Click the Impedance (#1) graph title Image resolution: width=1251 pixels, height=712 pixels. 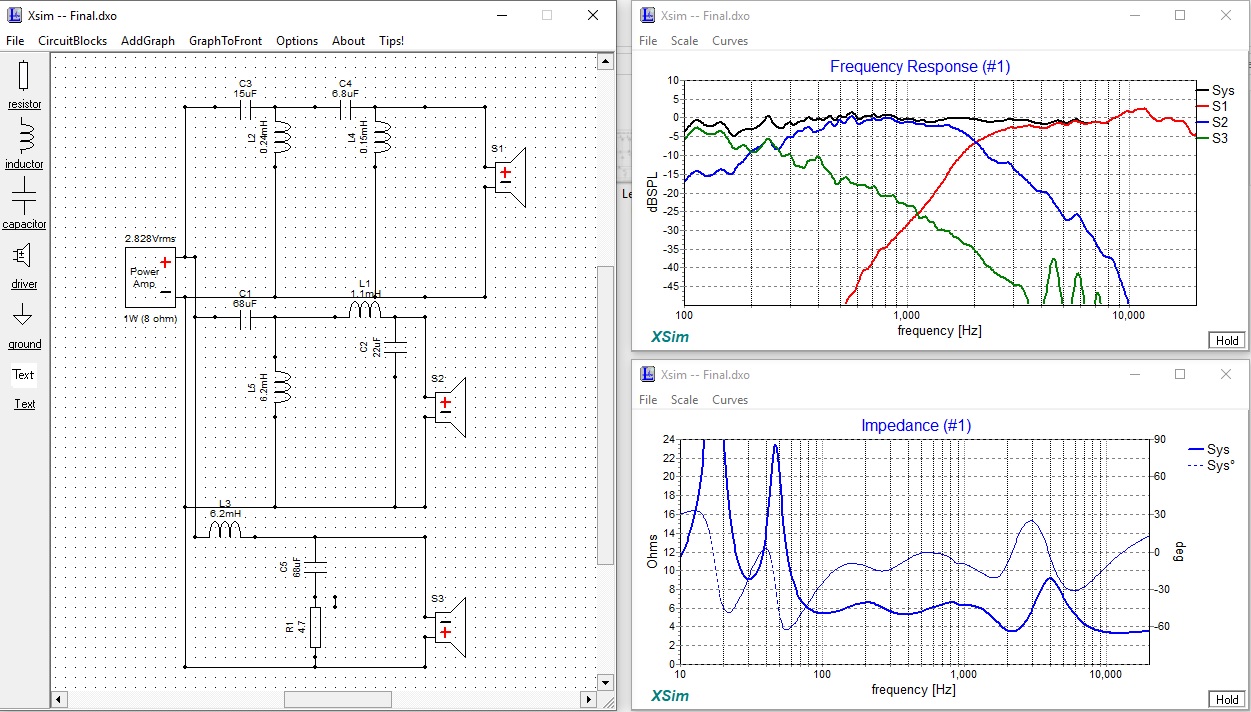(916, 425)
